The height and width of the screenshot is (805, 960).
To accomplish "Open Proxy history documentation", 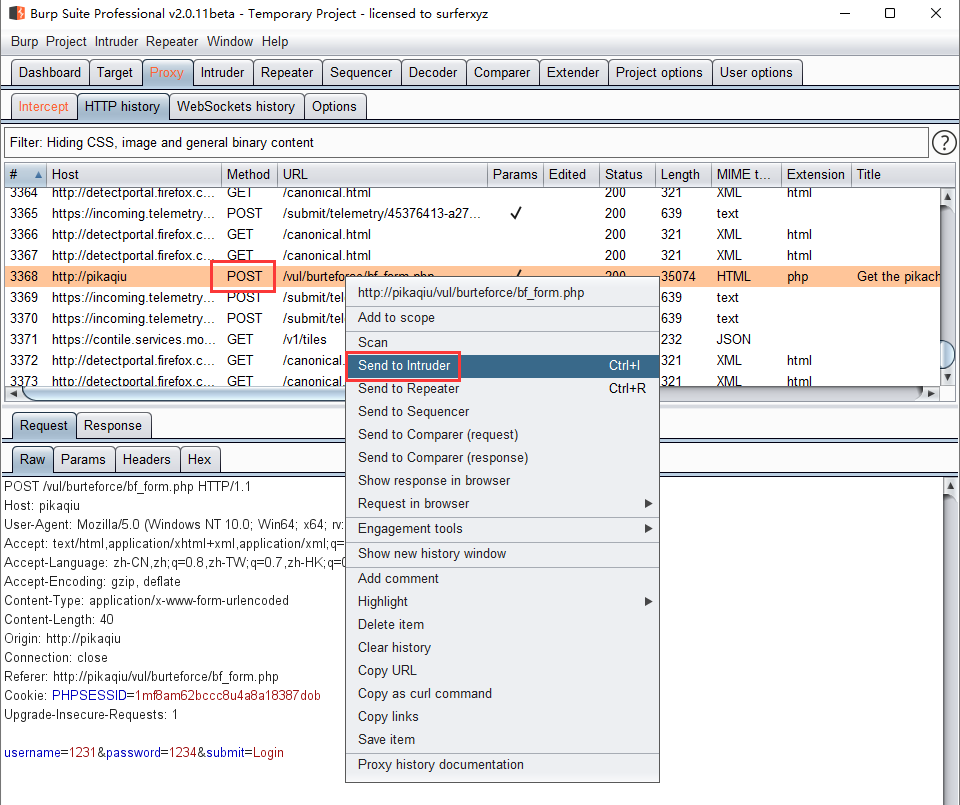I will pos(502,765).
